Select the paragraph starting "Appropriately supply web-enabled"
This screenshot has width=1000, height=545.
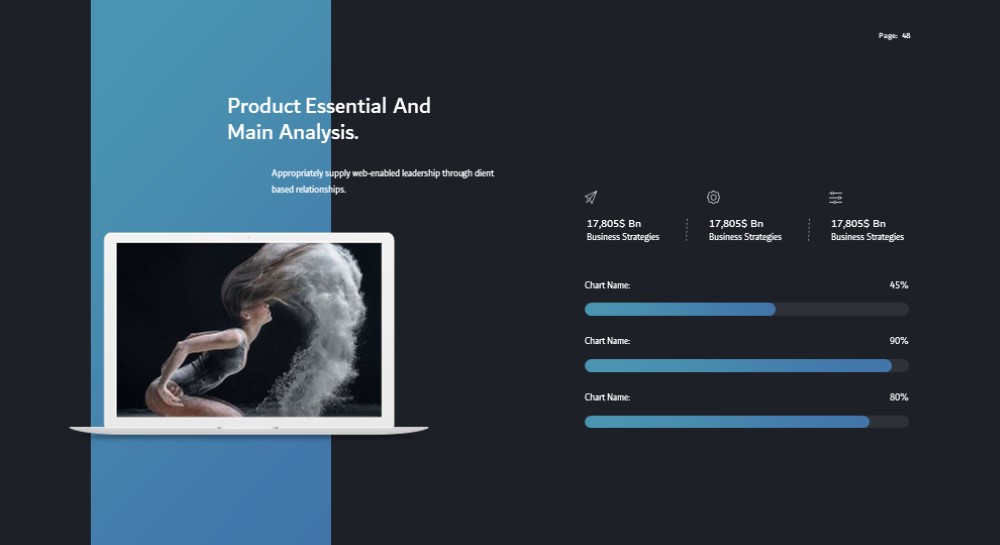pyautogui.click(x=383, y=181)
